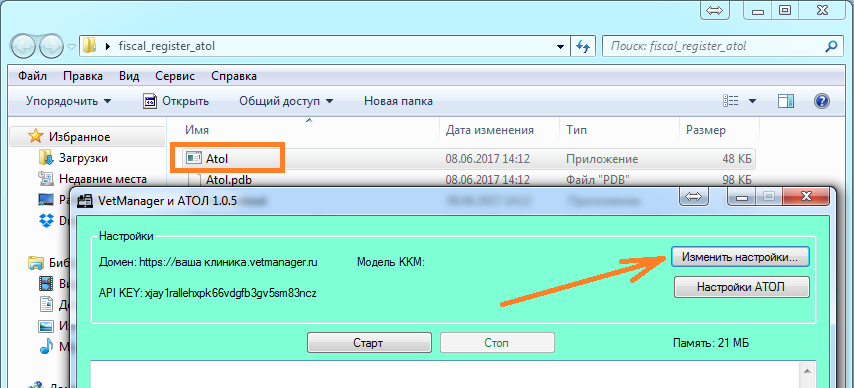Expand the view options dropdown arrow
The height and width of the screenshot is (388, 854).
(x=753, y=101)
